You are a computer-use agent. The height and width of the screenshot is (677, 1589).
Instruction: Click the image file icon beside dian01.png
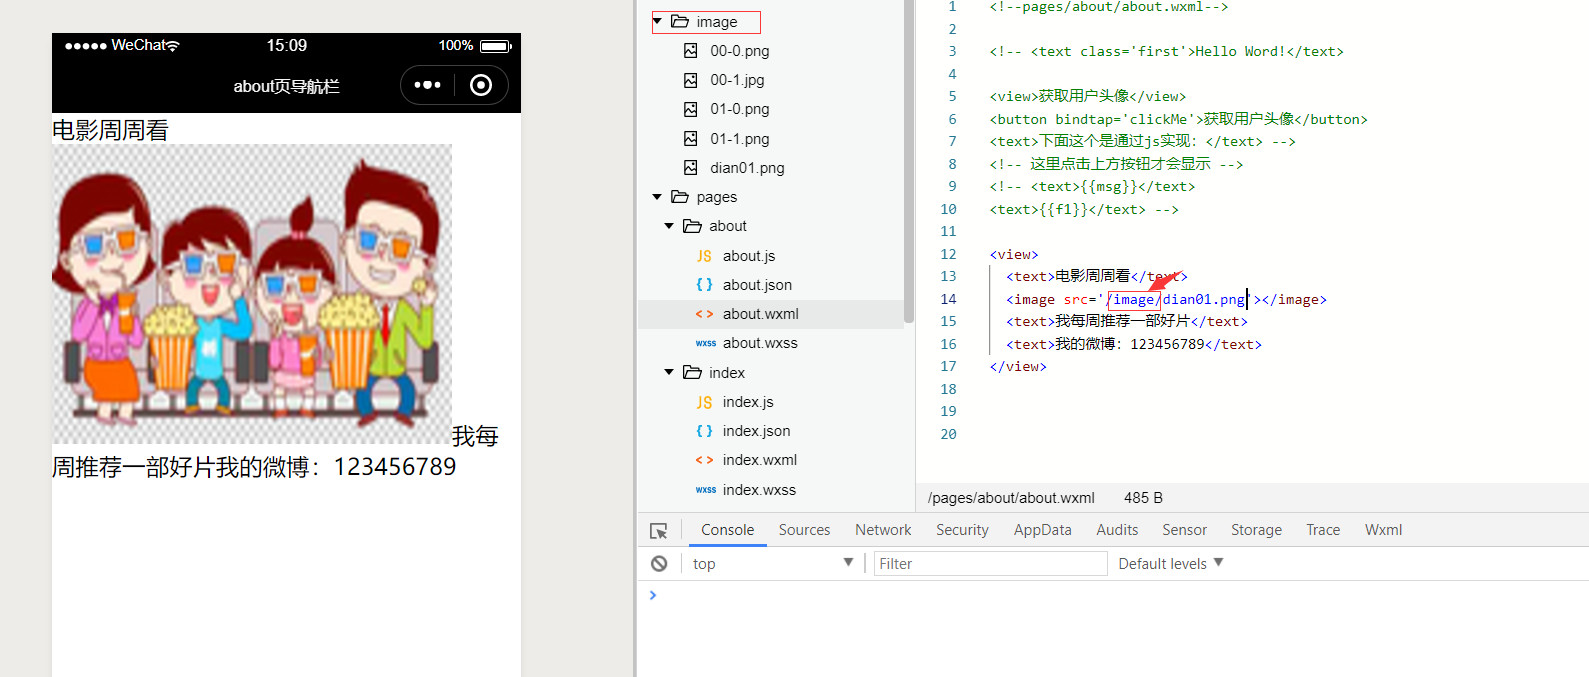691,168
